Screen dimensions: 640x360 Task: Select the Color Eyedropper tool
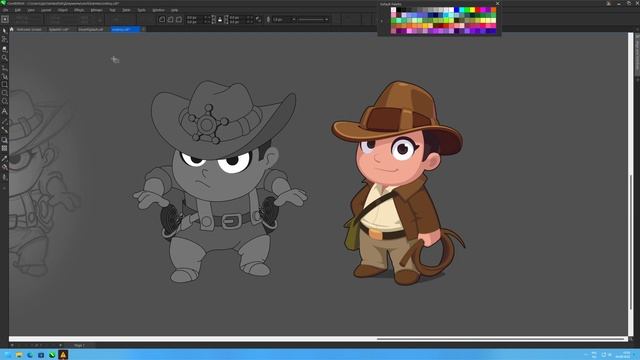4,158
